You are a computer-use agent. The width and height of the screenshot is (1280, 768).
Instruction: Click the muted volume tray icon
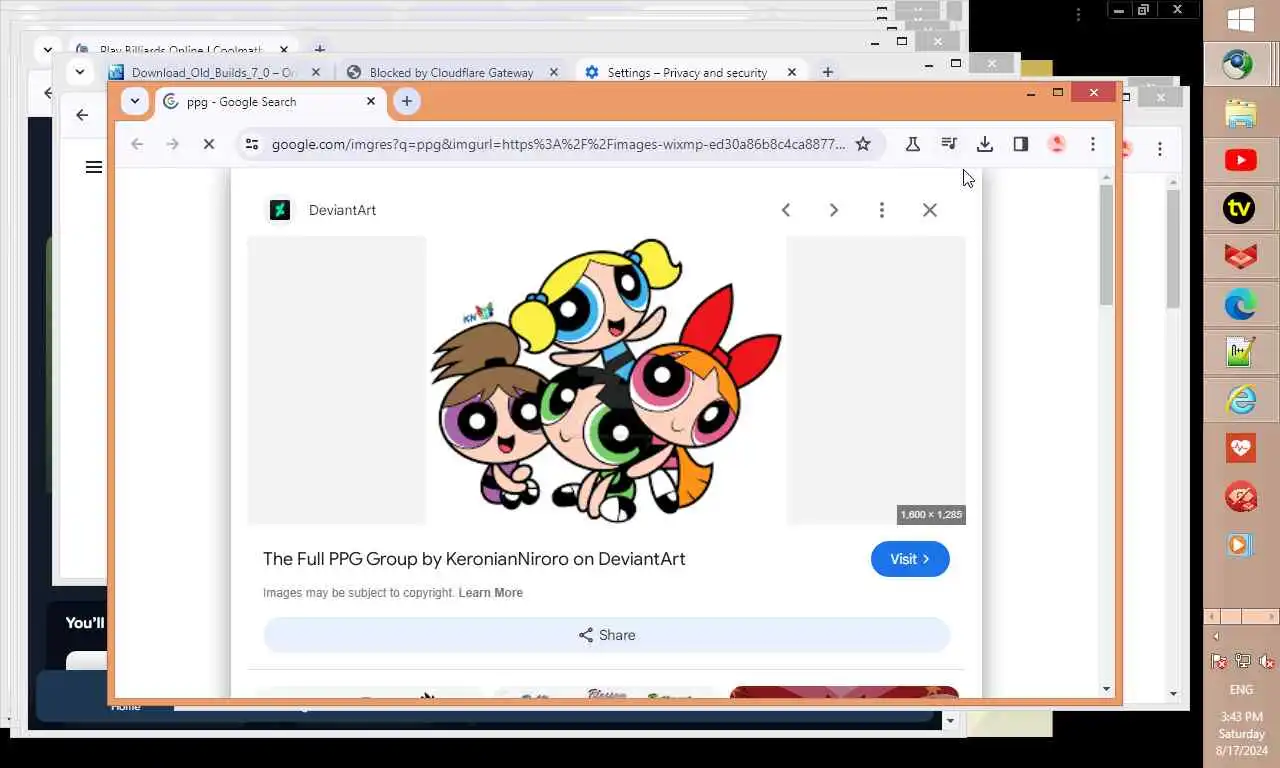[1265, 661]
